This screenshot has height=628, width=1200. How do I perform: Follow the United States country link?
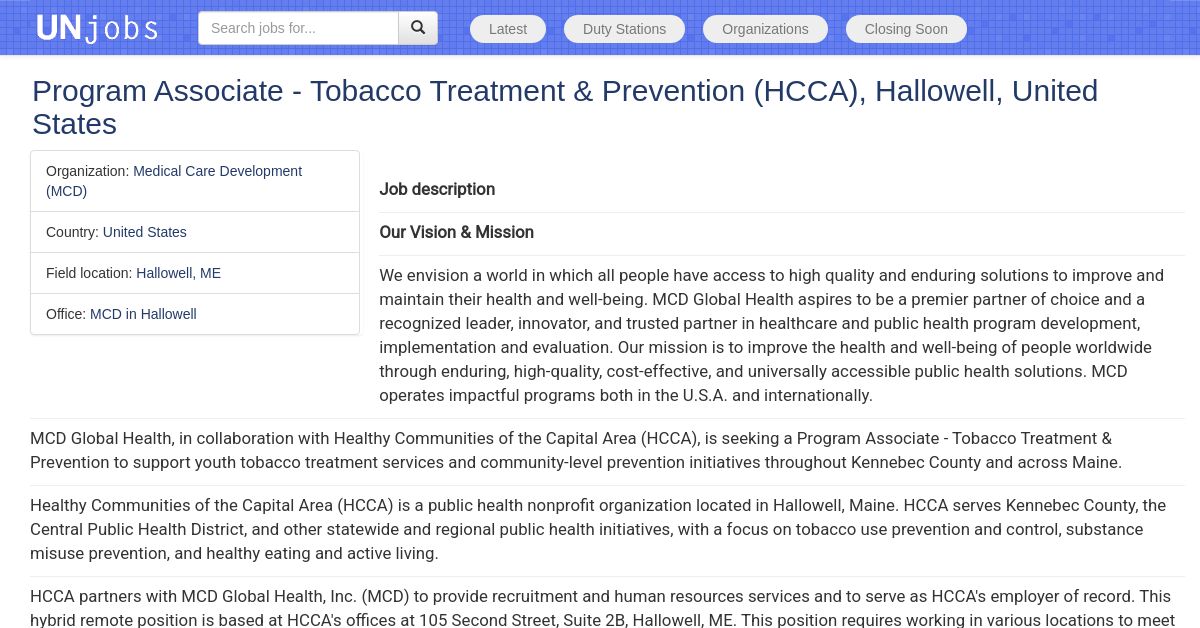coord(145,232)
